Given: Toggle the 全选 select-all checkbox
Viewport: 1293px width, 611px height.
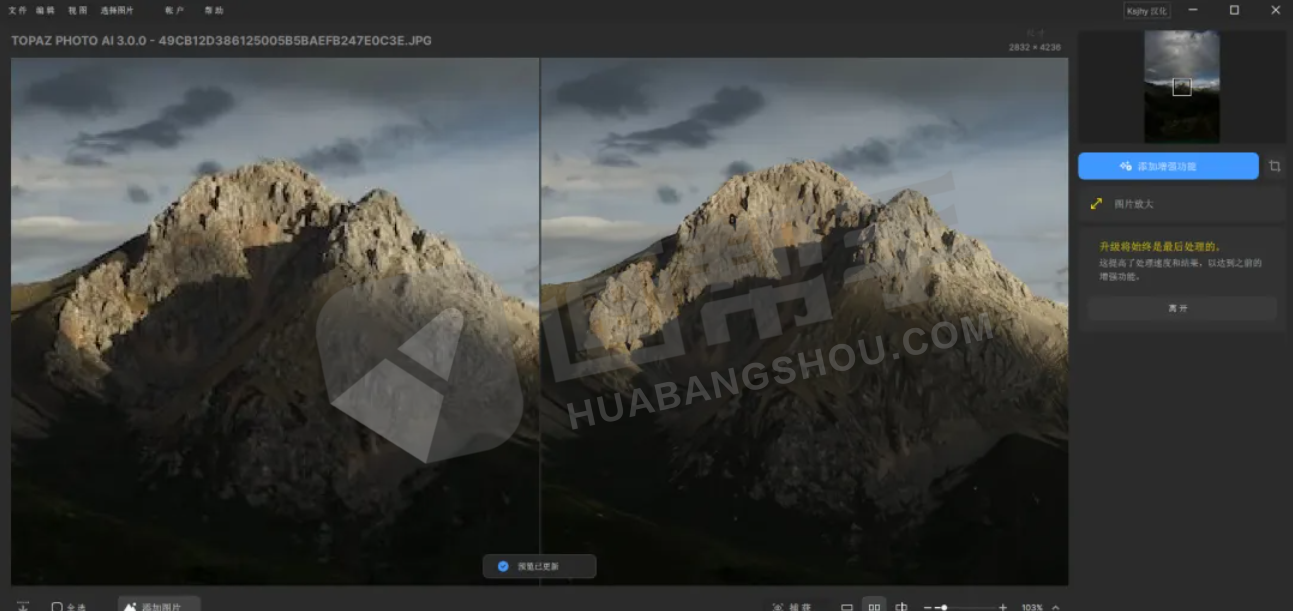Looking at the screenshot, I should click(57, 607).
